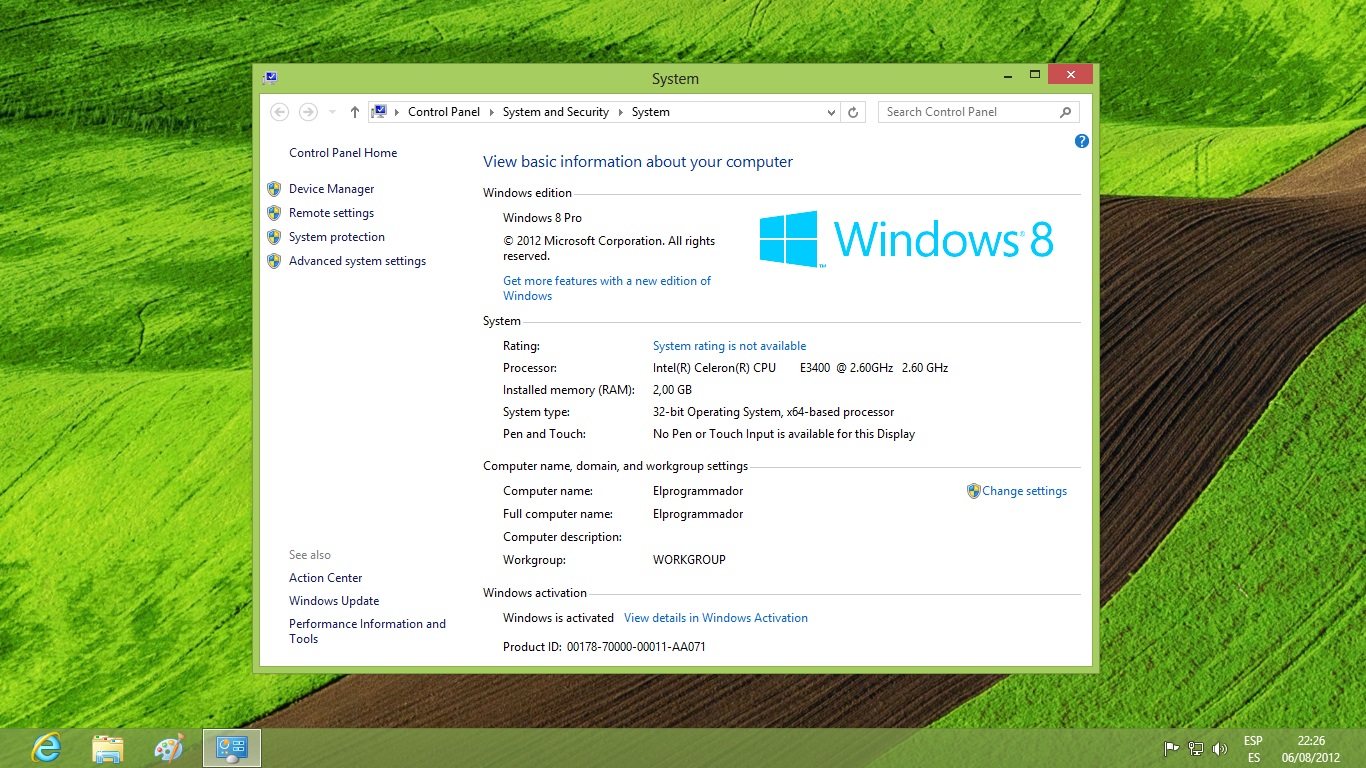Click the Forward navigation arrow

[x=308, y=112]
